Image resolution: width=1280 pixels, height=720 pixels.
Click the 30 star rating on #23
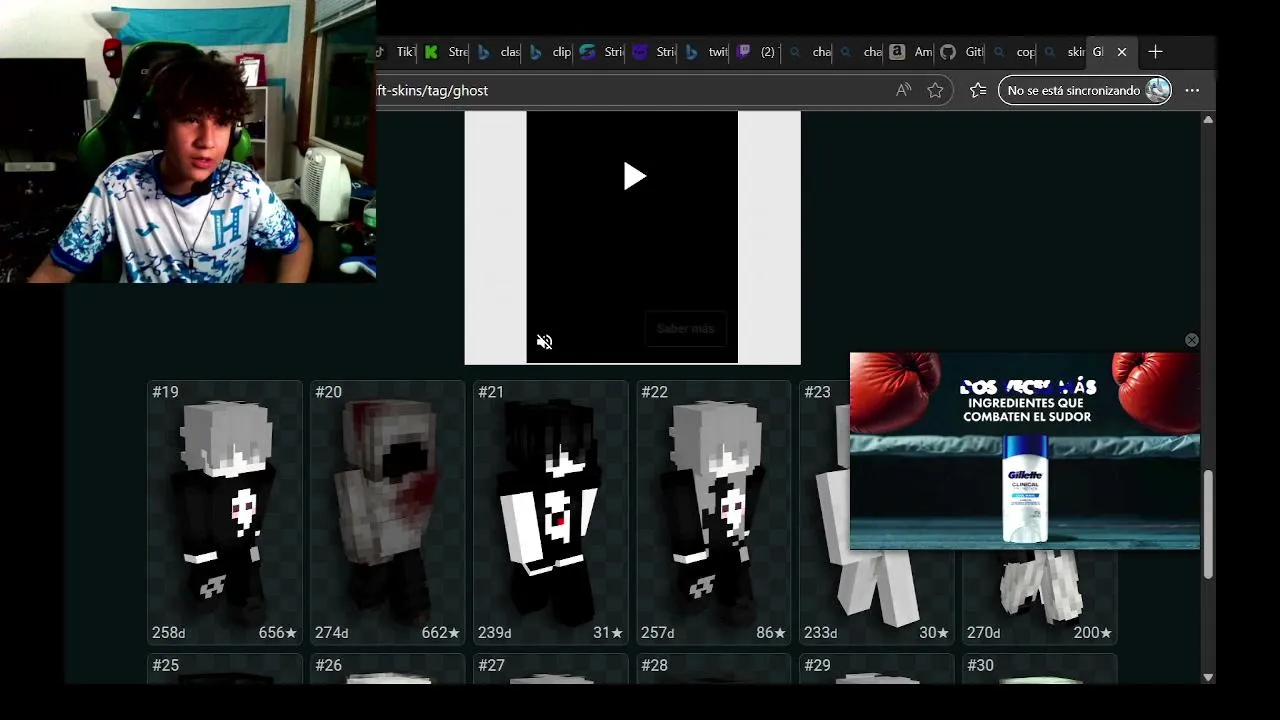(x=933, y=633)
